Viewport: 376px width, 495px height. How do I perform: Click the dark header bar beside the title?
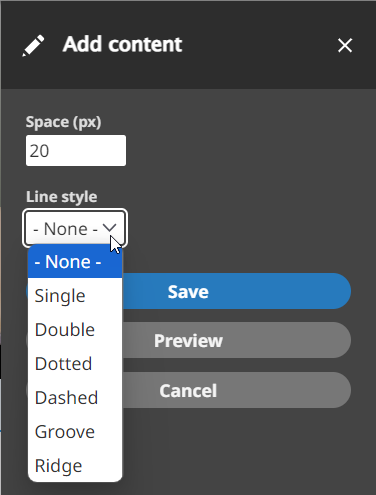(260, 45)
